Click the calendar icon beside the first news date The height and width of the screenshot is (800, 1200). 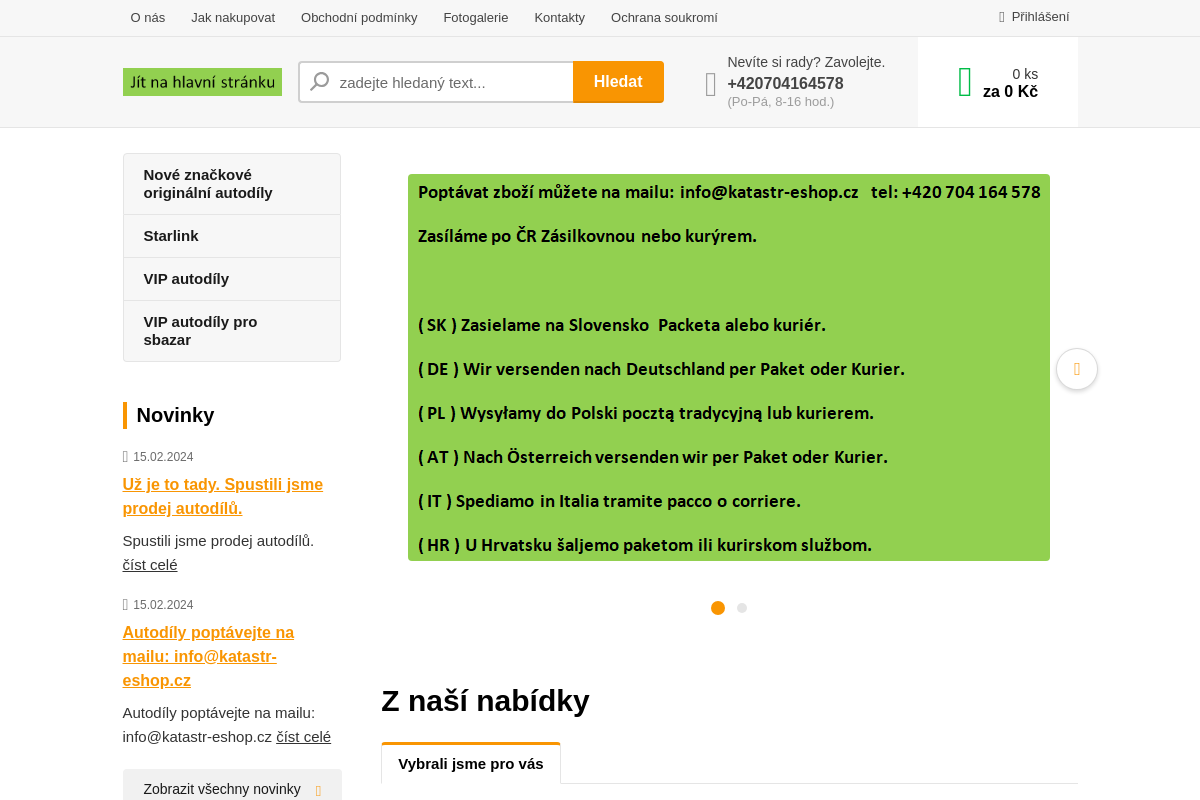click(x=126, y=456)
